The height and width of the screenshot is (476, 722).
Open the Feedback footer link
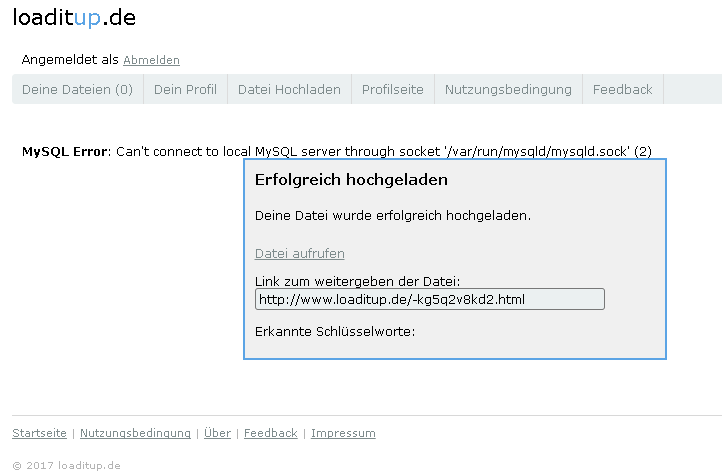pyautogui.click(x=271, y=433)
